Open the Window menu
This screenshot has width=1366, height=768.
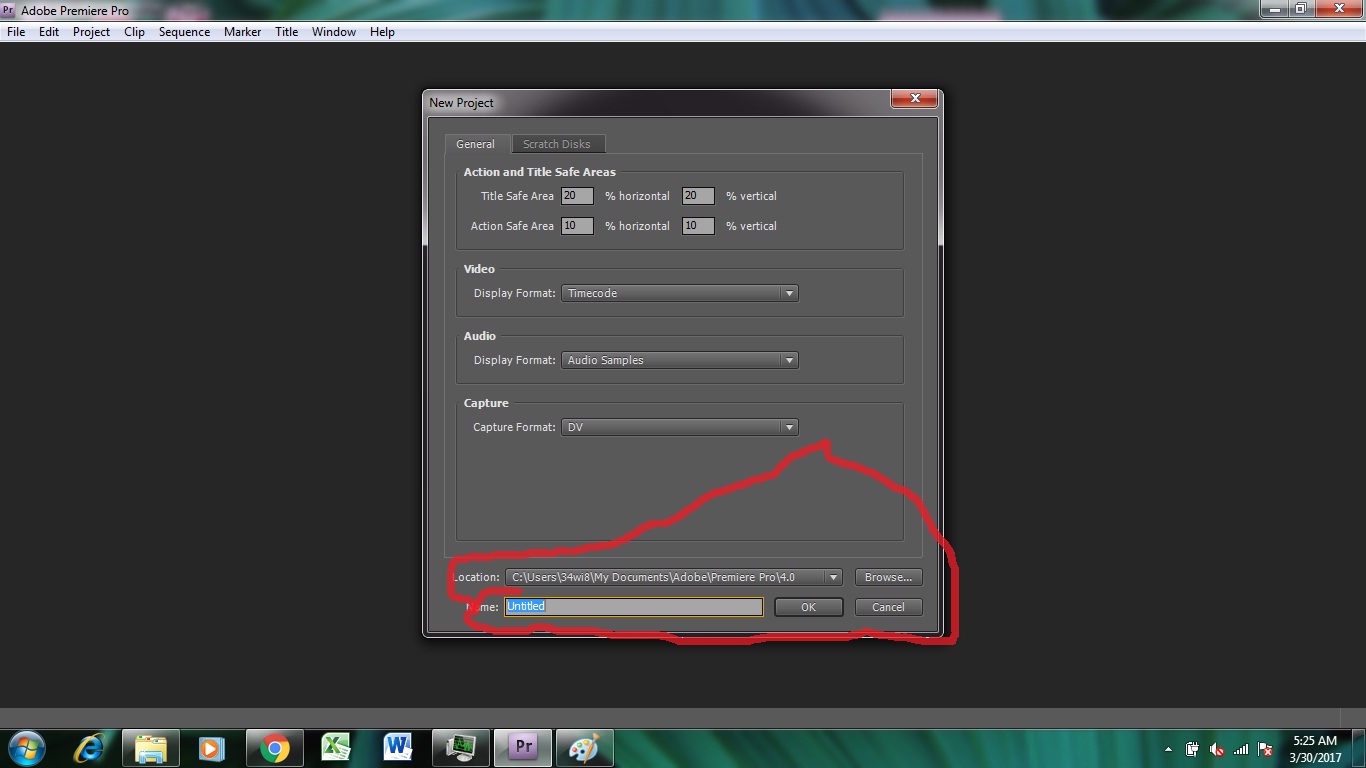click(x=334, y=32)
